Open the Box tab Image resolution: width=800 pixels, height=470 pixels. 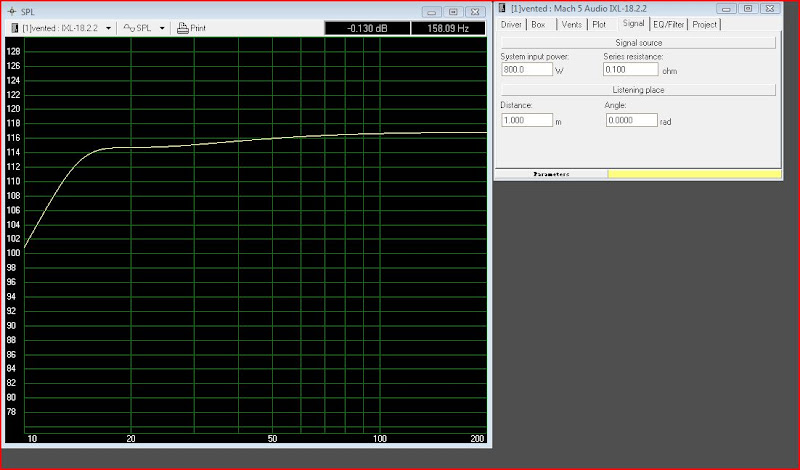(x=539, y=23)
